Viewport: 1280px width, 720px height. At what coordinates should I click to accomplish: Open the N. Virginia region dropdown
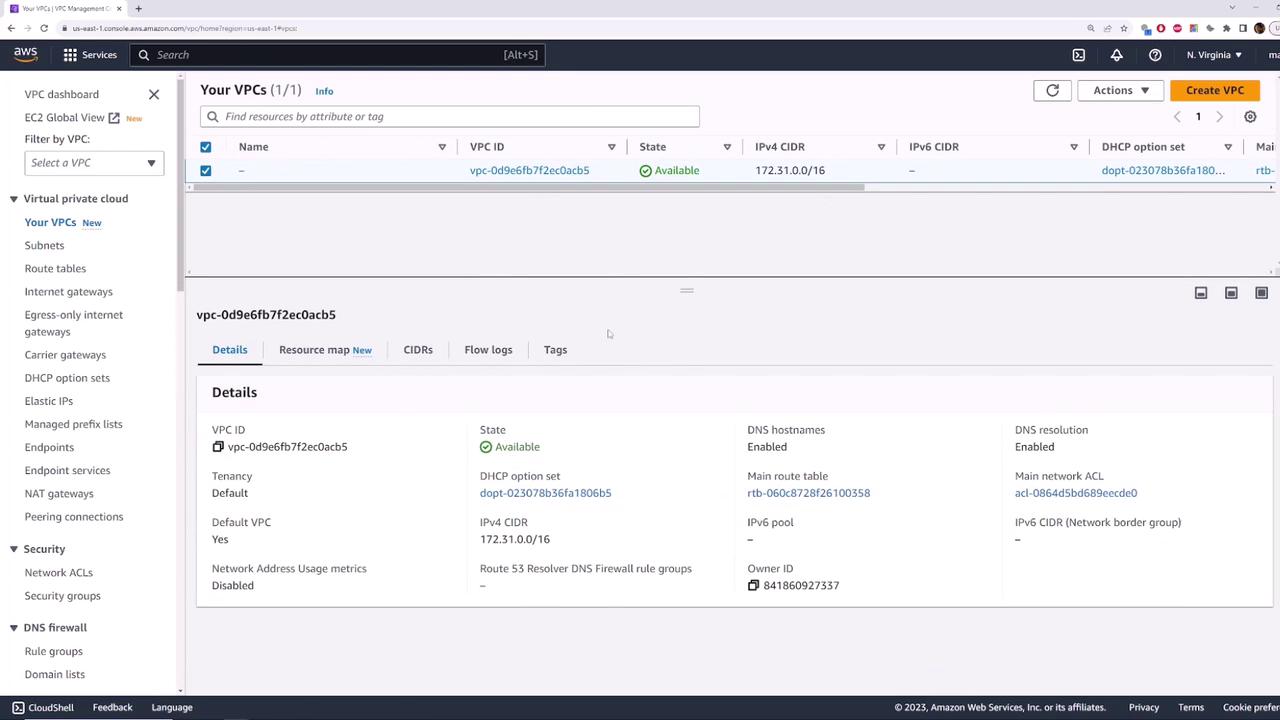1214,55
